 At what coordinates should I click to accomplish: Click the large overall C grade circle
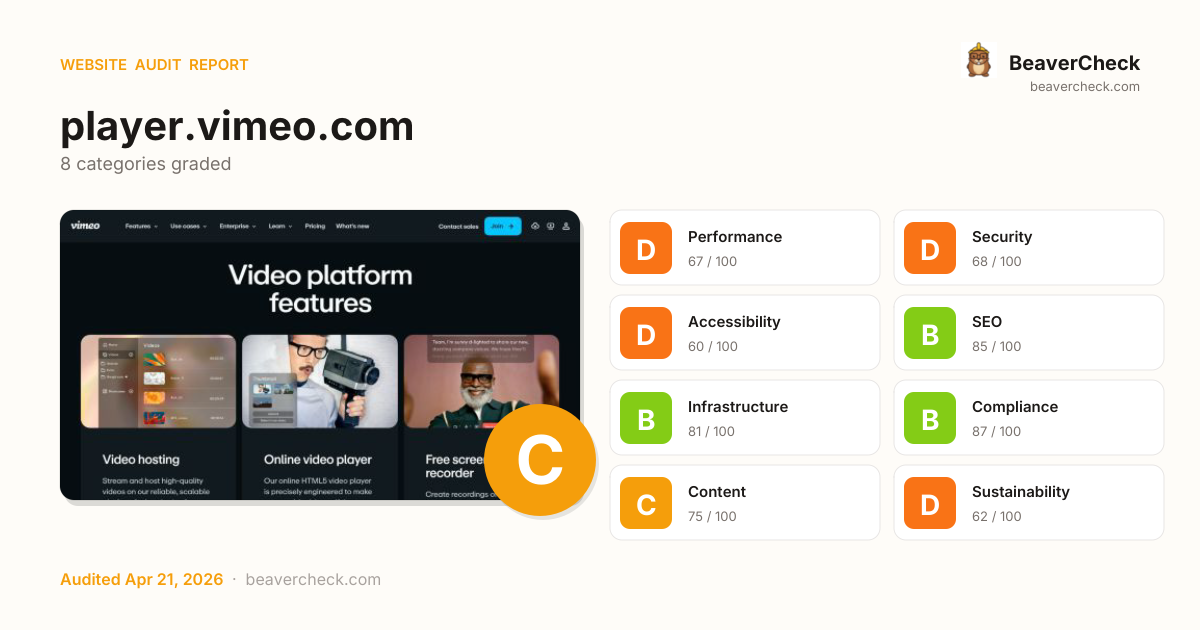tap(540, 460)
